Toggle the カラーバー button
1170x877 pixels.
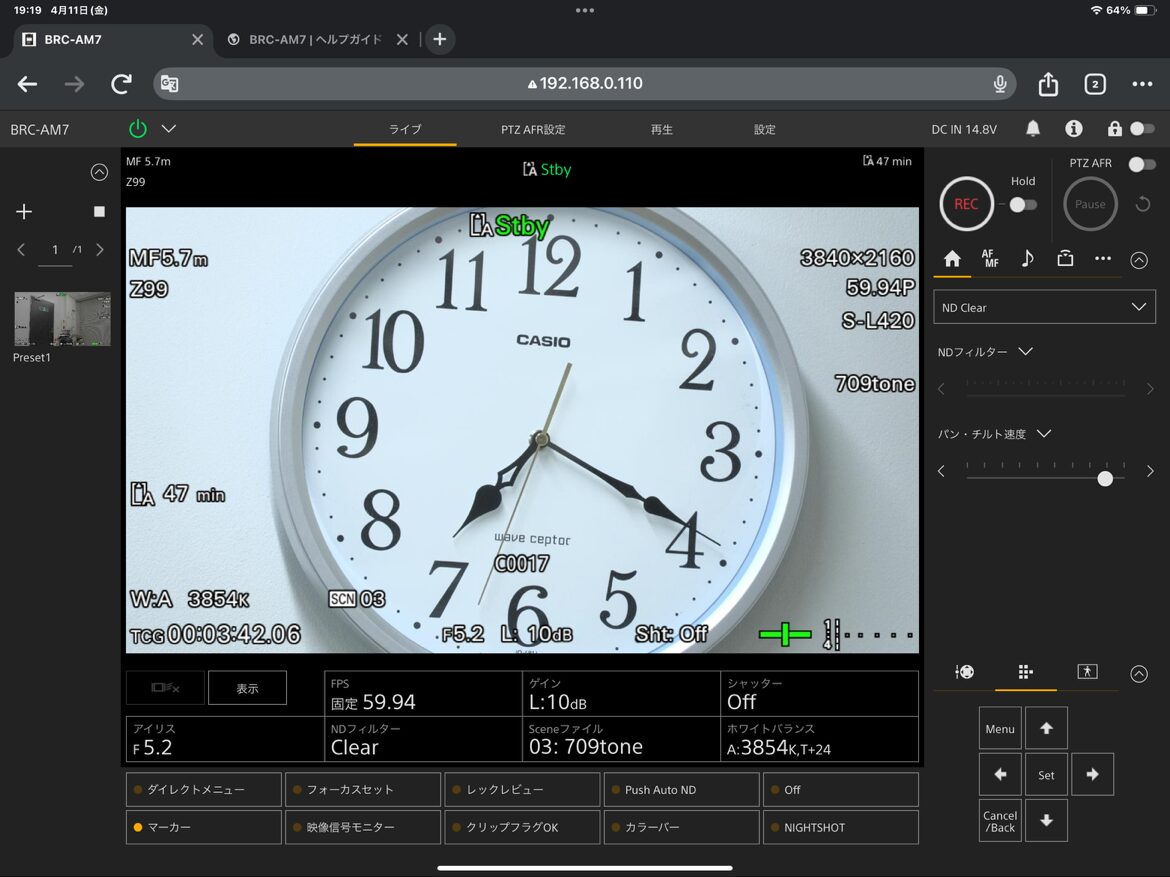pos(681,828)
